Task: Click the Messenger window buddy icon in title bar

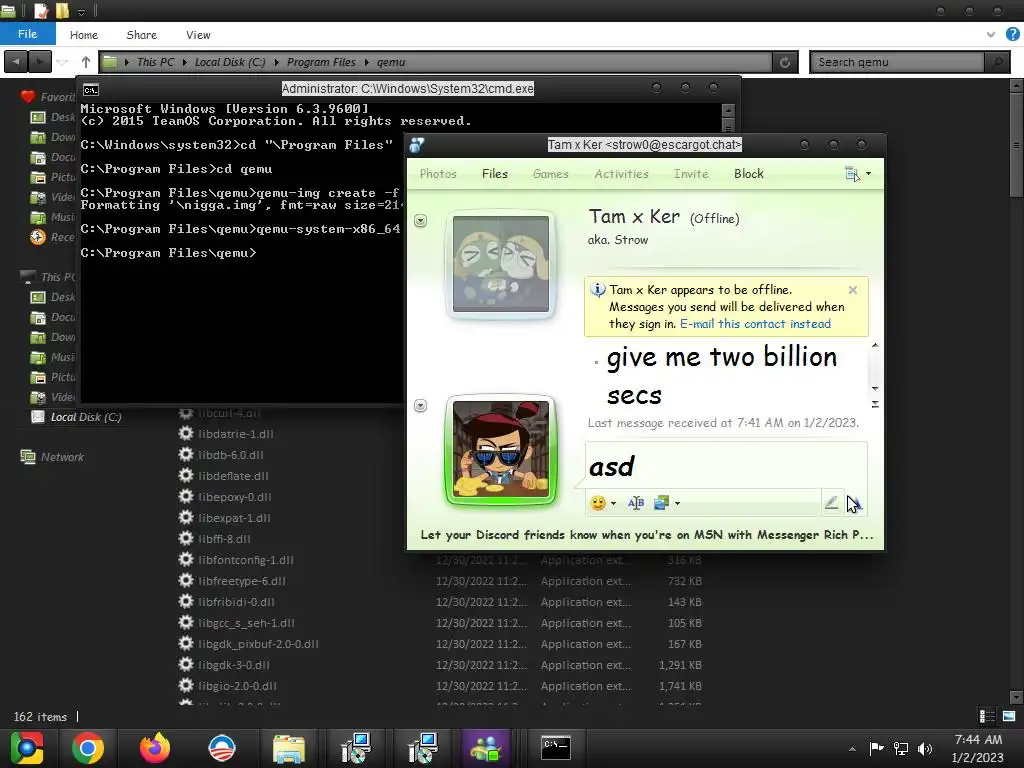Action: click(x=417, y=145)
